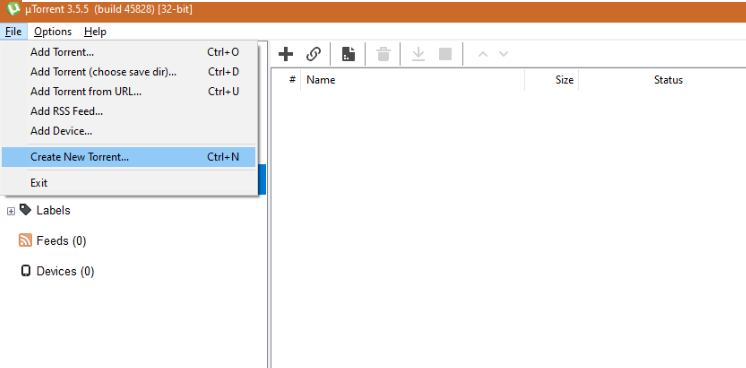Click the Start download arrow icon
This screenshot has width=746, height=368.
pyautogui.click(x=418, y=54)
